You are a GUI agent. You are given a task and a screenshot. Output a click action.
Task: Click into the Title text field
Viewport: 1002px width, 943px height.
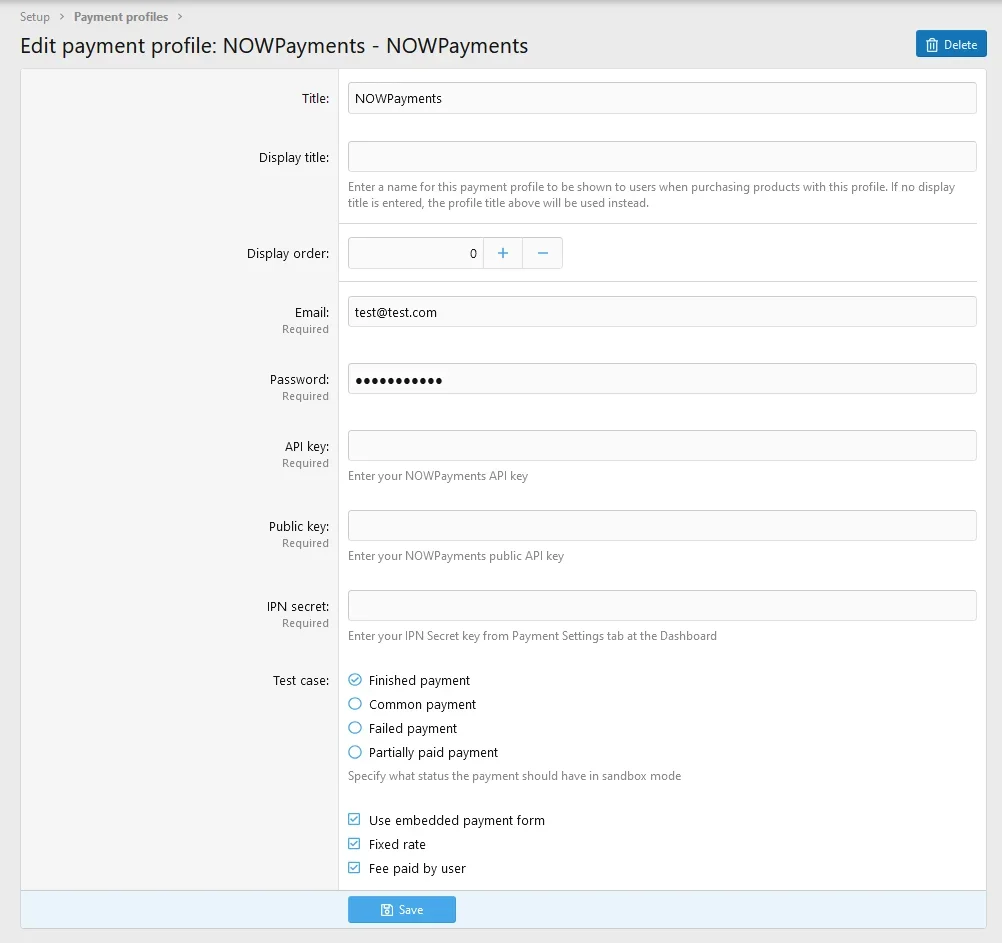click(661, 98)
